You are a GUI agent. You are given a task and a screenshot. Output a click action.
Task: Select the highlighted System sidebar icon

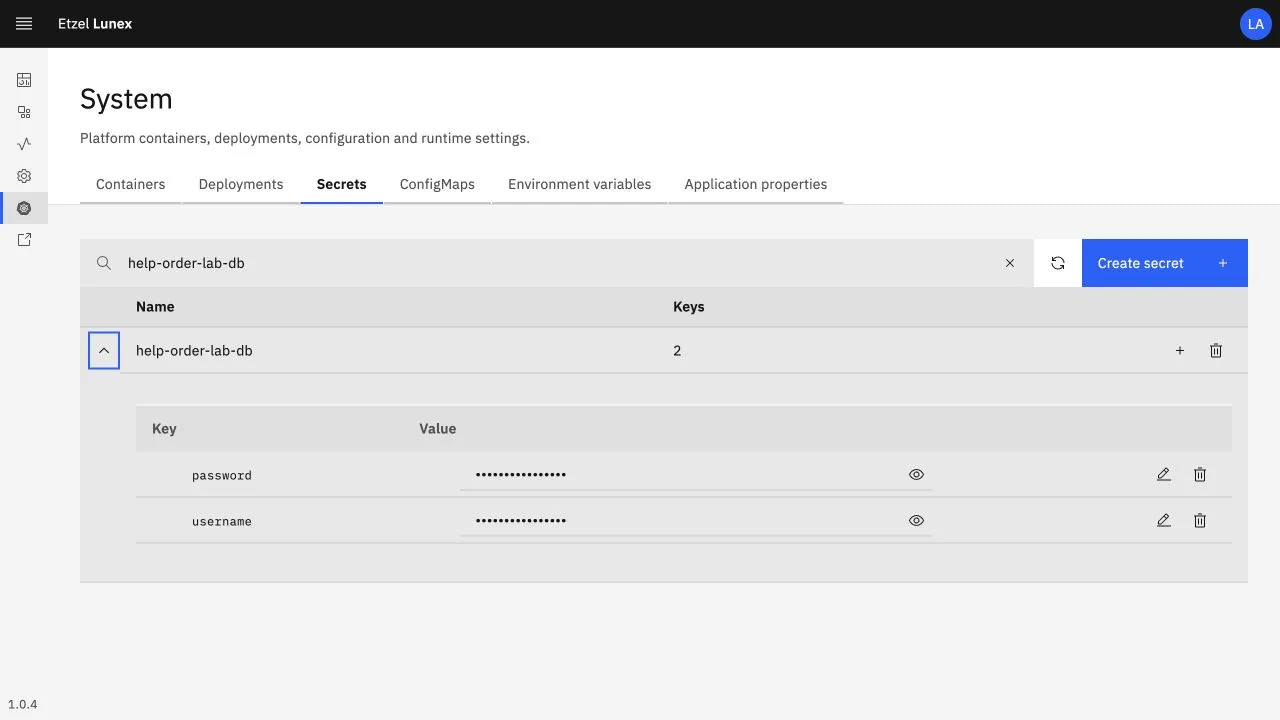point(24,208)
